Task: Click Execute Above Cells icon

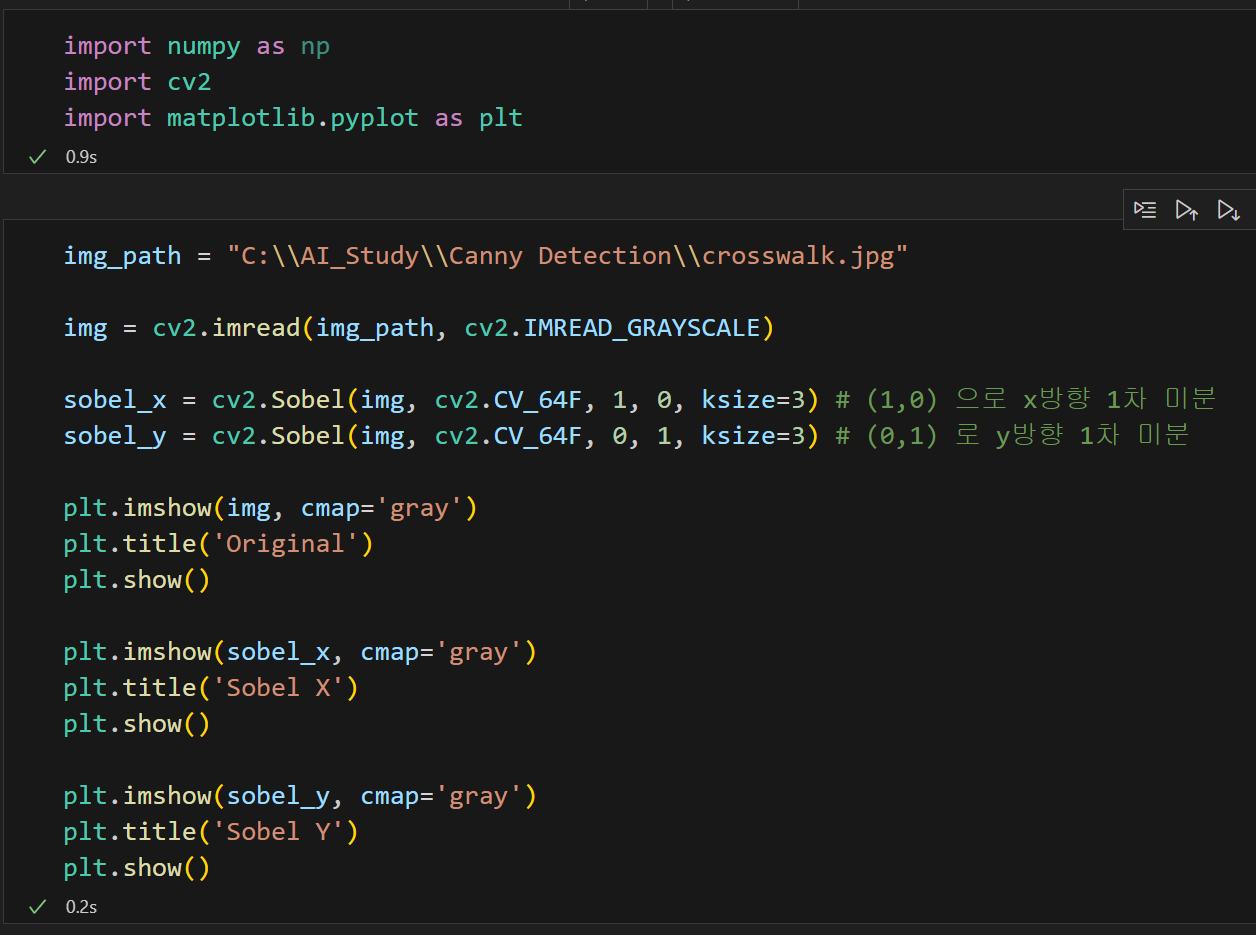Action: point(1187,210)
